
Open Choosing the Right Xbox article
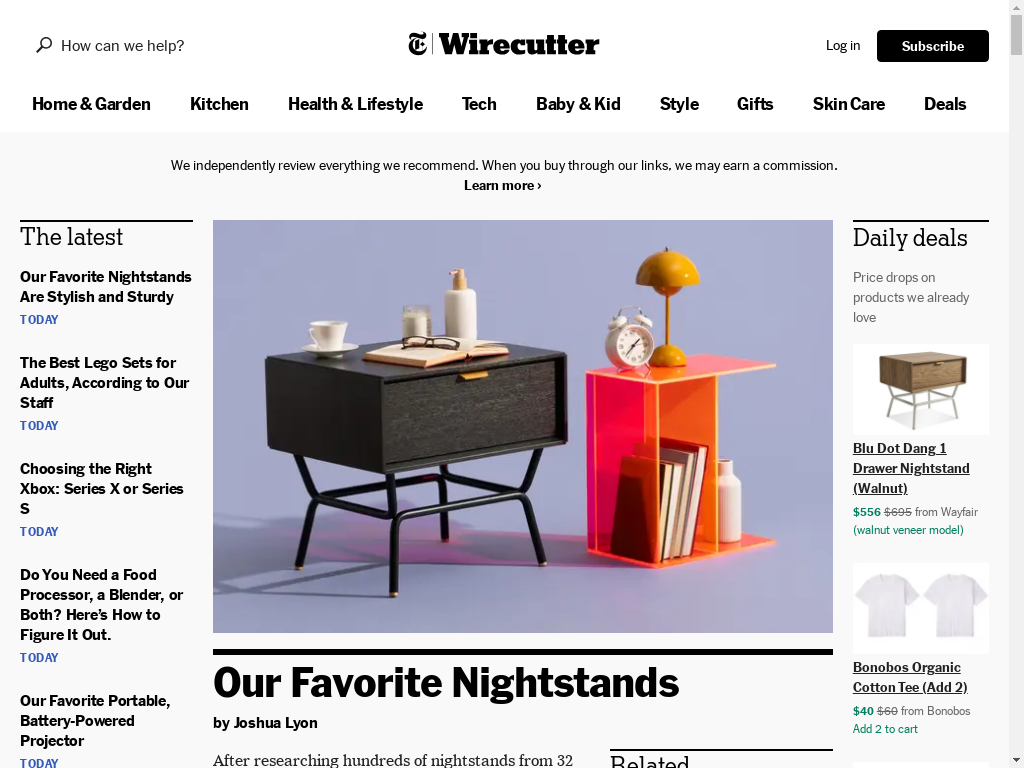coord(102,488)
